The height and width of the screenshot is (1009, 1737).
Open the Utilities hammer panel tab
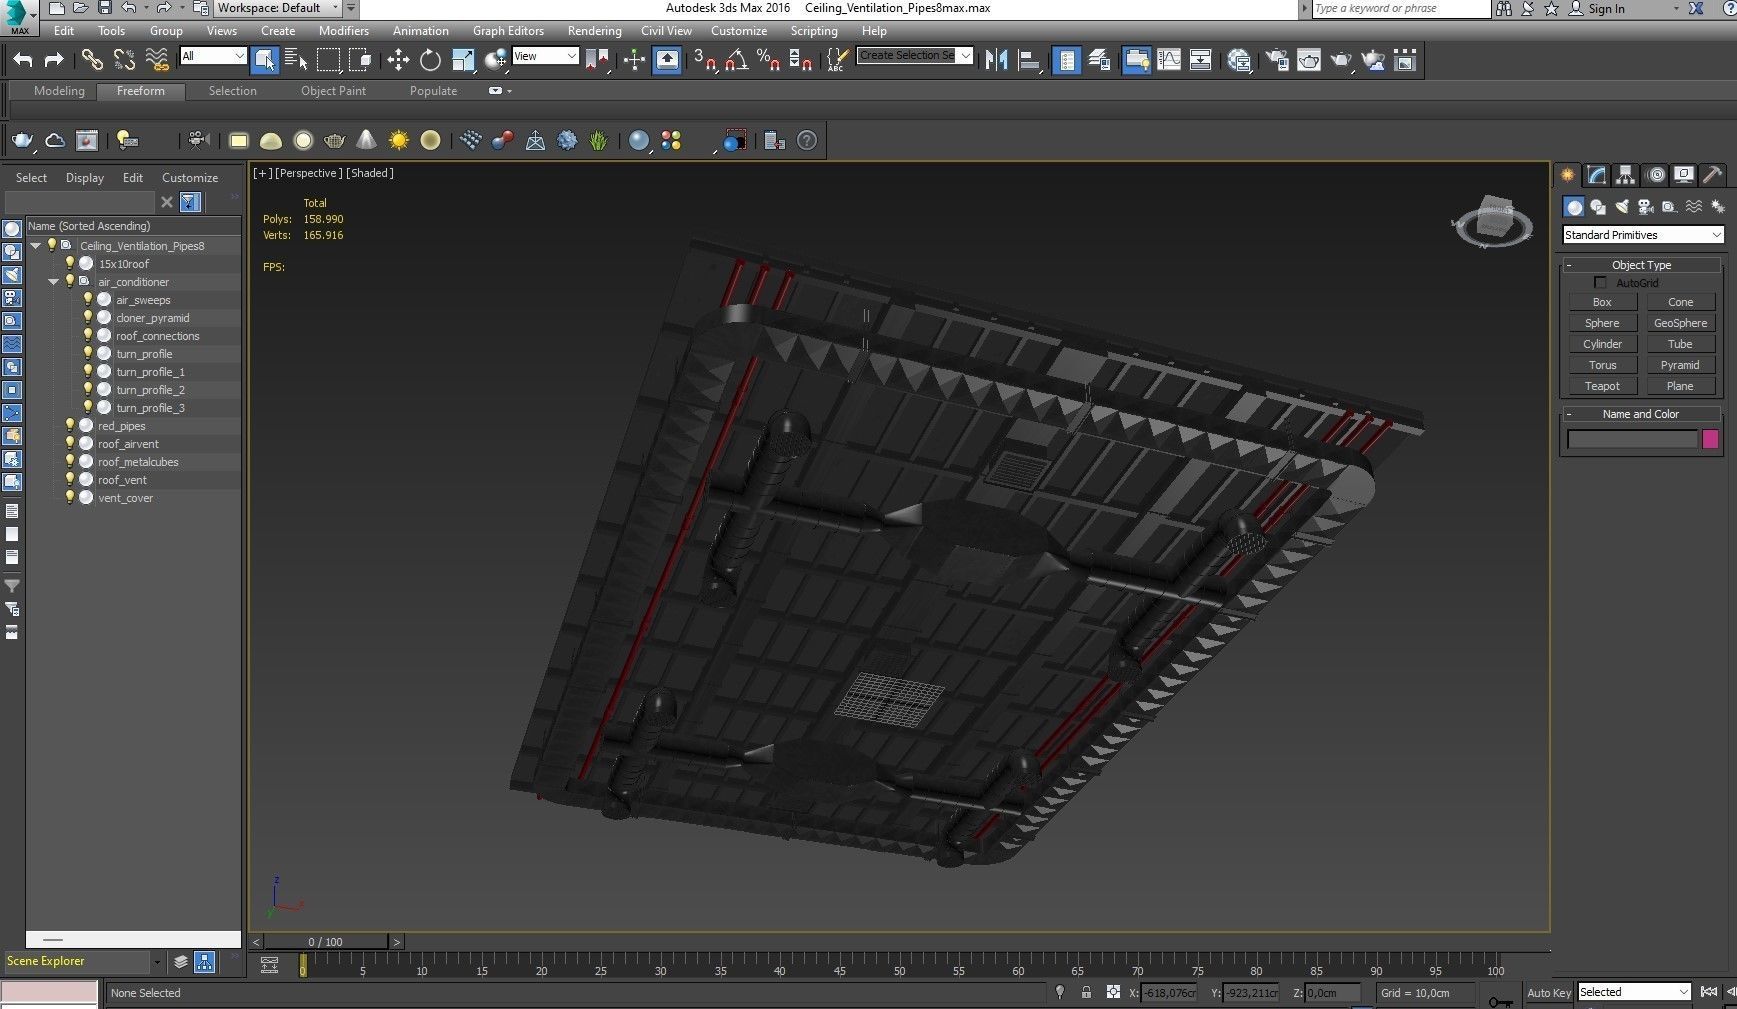(x=1713, y=175)
